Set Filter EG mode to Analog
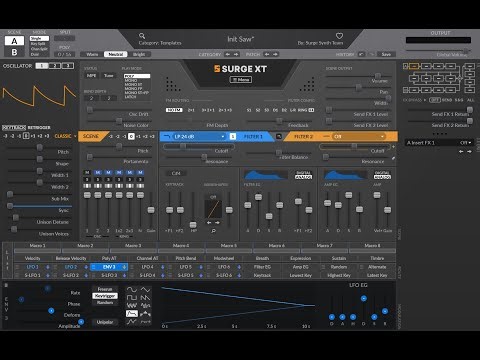This screenshot has width=480, height=360. click(304, 177)
